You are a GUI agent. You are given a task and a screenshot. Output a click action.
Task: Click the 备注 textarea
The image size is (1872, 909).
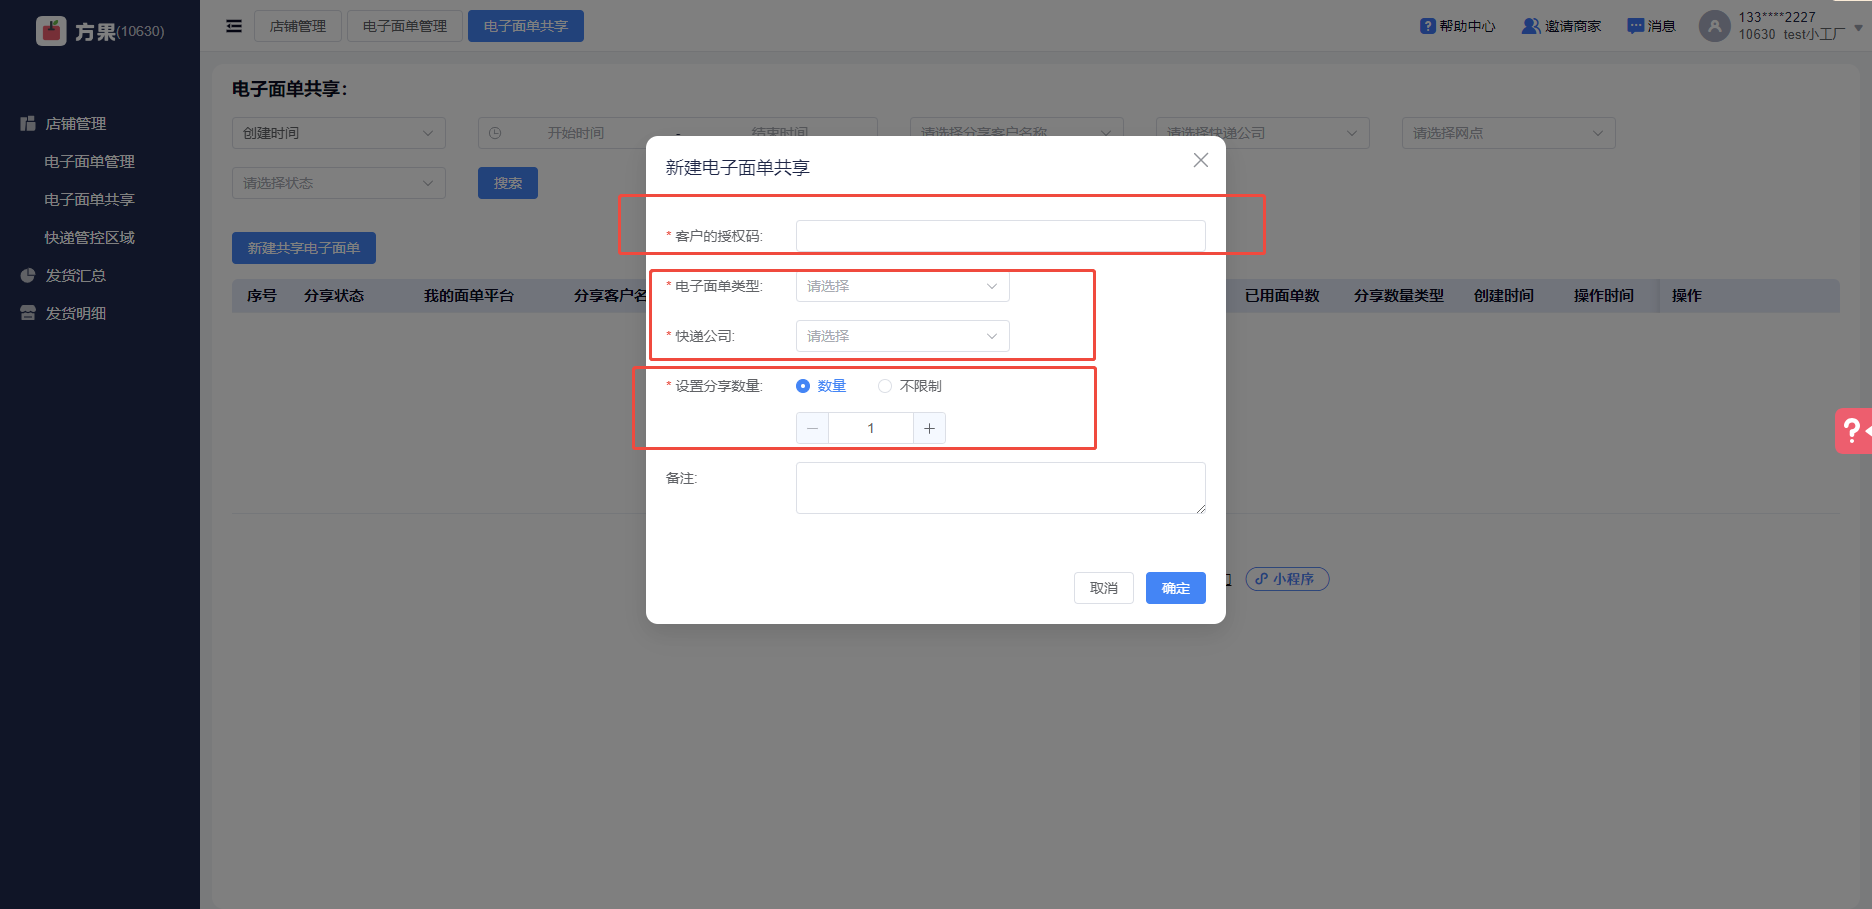(1000, 488)
